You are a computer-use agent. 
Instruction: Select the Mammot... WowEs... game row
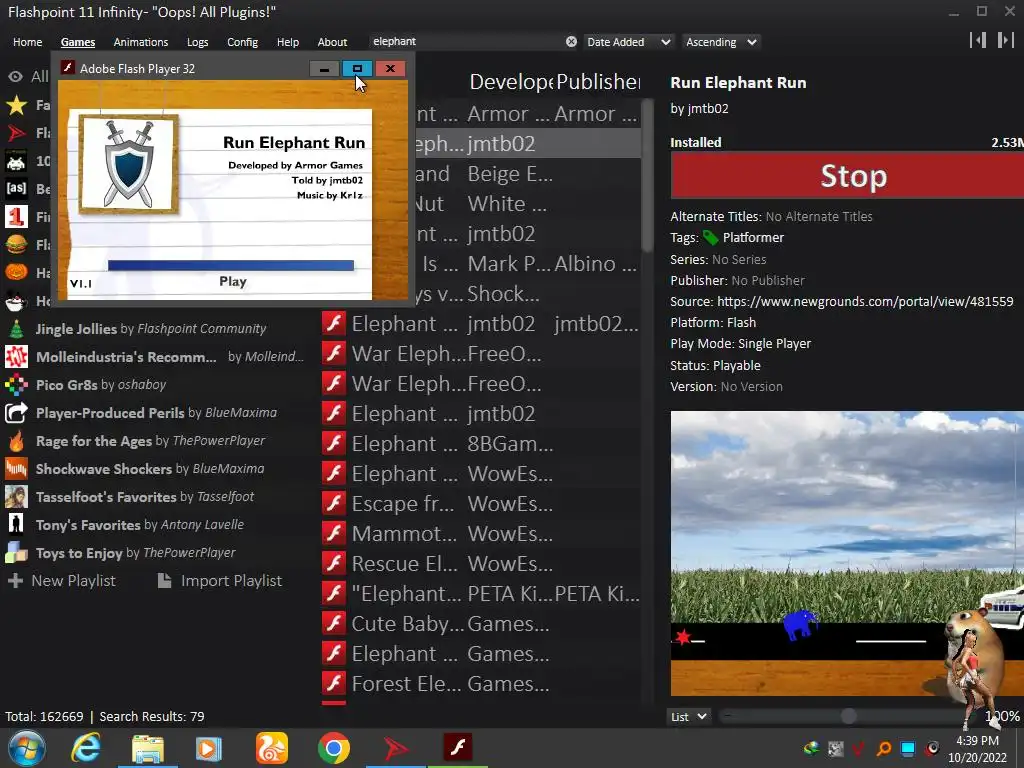[x=480, y=534]
